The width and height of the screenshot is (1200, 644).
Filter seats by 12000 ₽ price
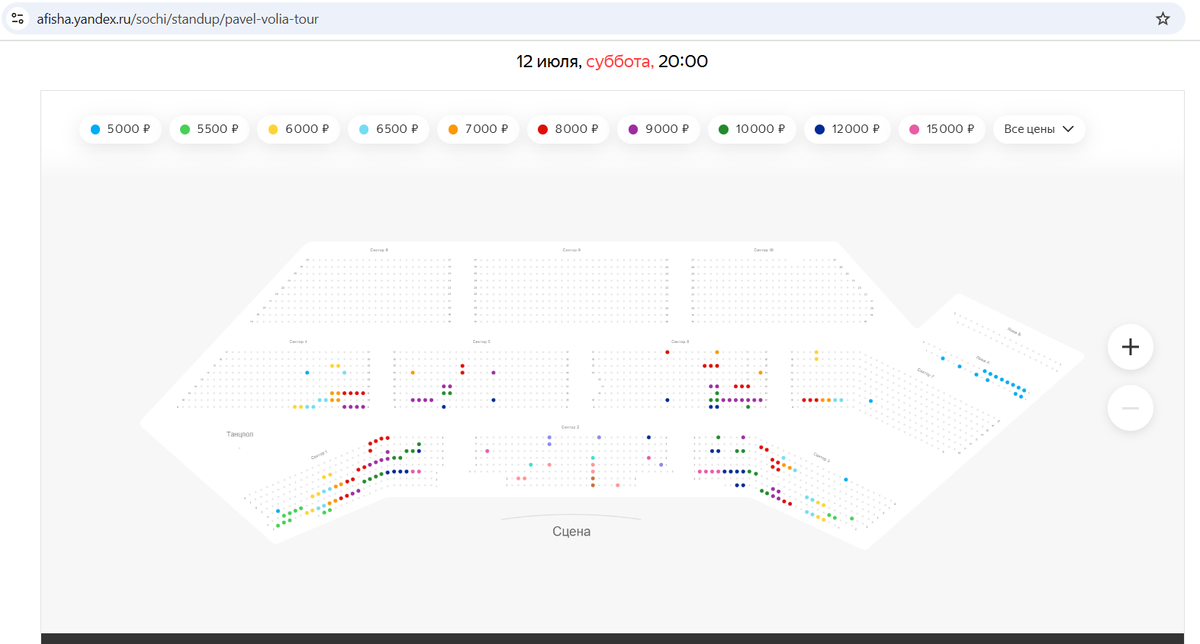click(847, 129)
